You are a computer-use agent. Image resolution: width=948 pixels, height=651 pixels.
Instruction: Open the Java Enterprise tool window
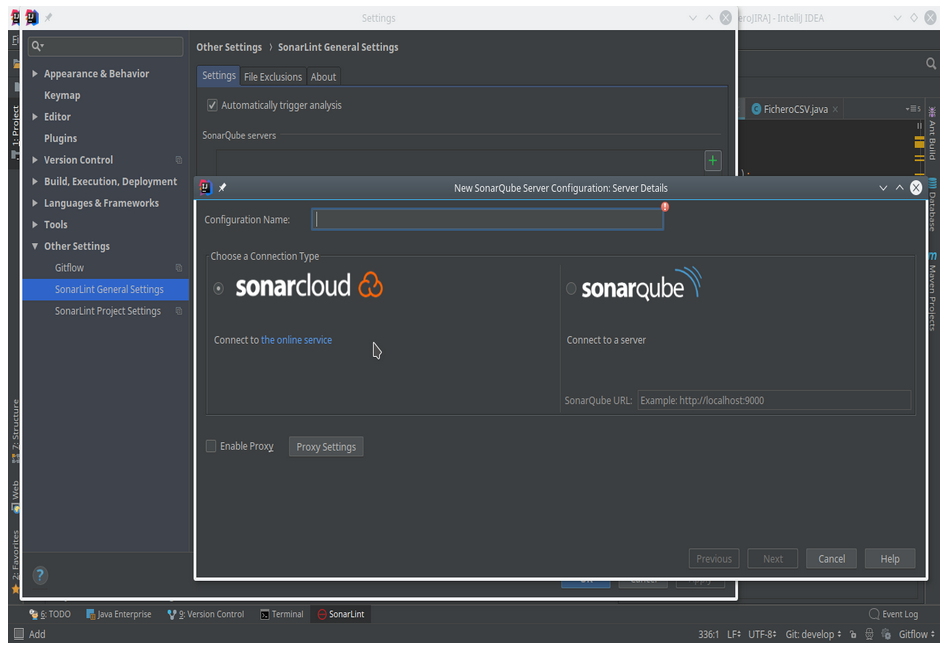pos(118,614)
